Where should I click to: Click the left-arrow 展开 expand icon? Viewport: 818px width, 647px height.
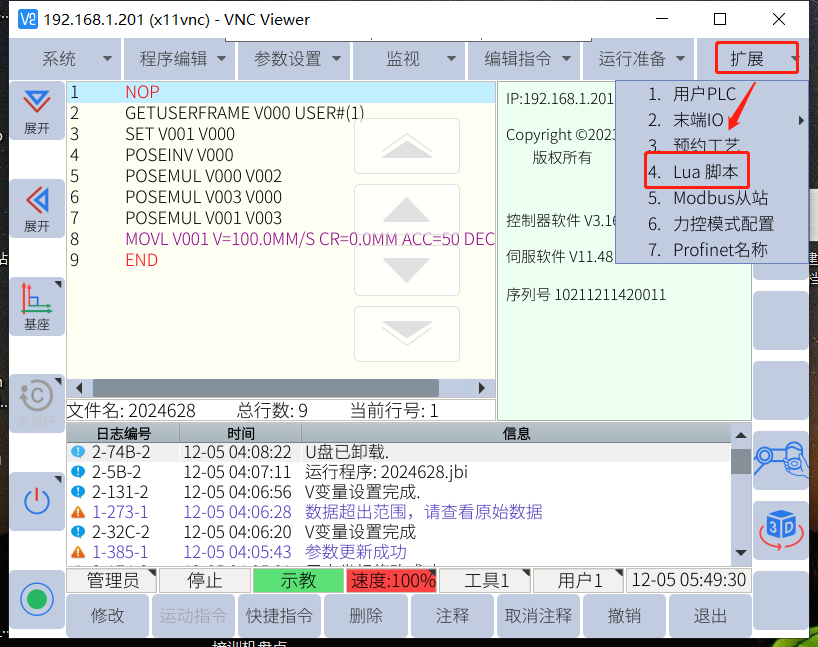pyautogui.click(x=37, y=207)
